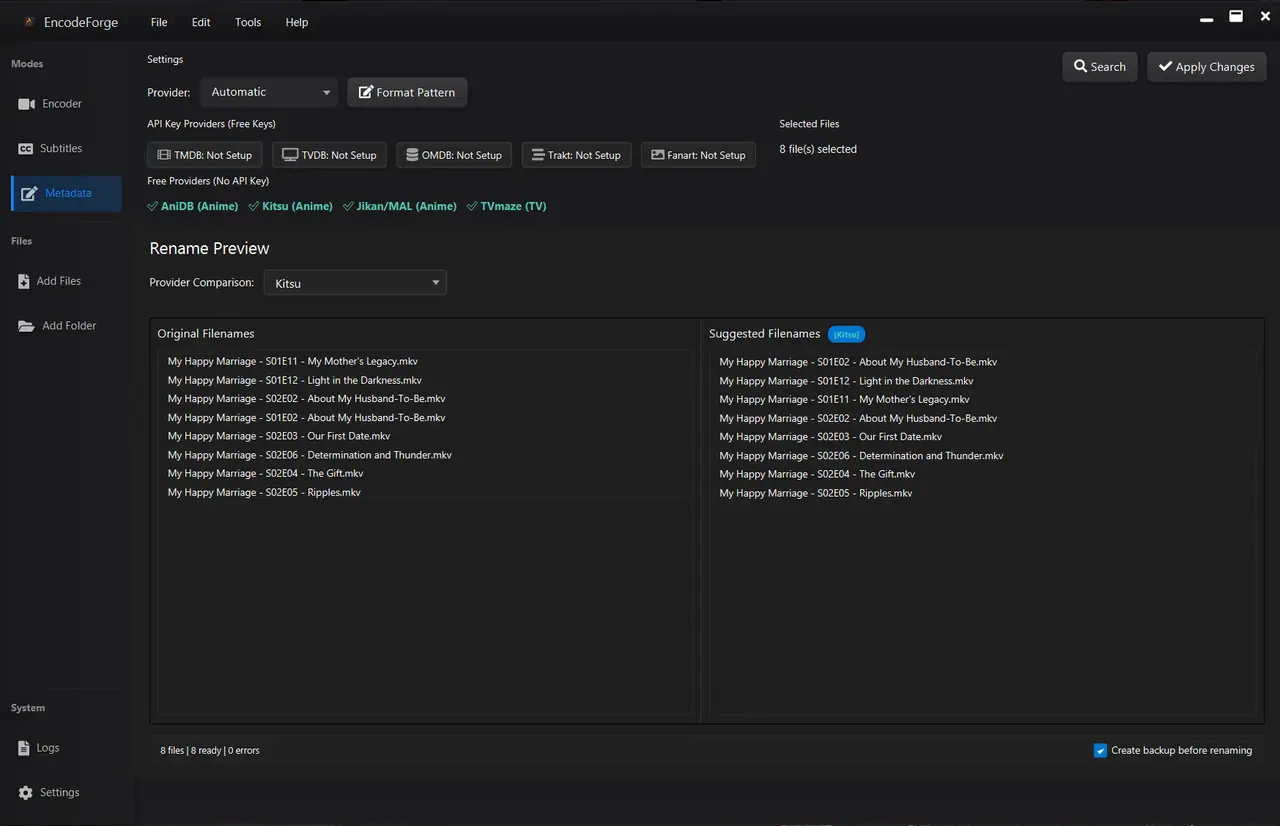Open the Provider Comparison Kitsu dropdown
This screenshot has height=826, width=1280.
coord(355,283)
